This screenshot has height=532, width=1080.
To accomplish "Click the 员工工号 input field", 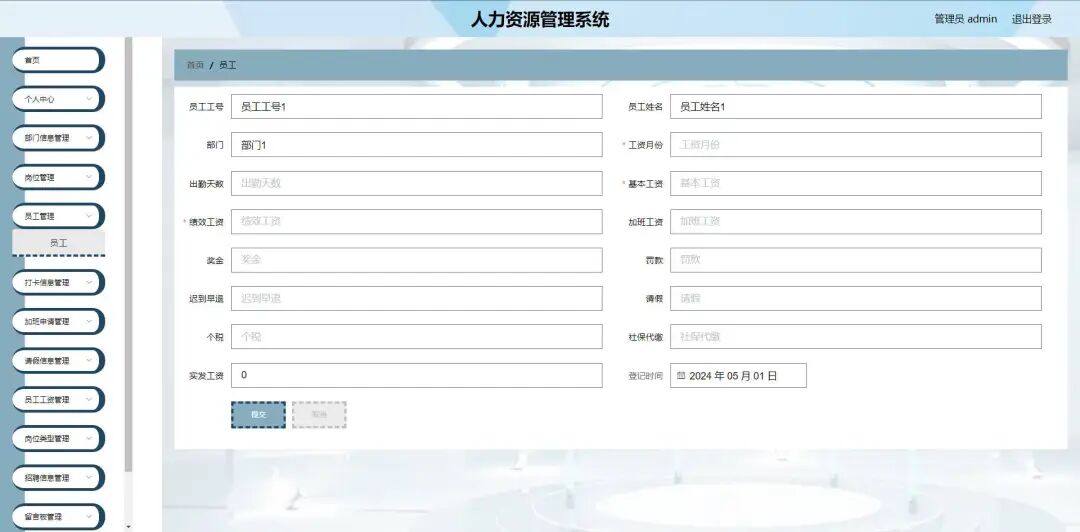I will (x=417, y=107).
